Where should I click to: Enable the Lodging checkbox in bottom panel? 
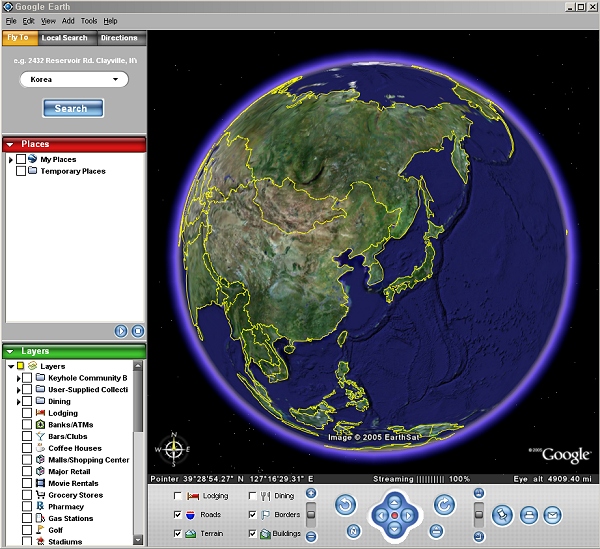178,496
